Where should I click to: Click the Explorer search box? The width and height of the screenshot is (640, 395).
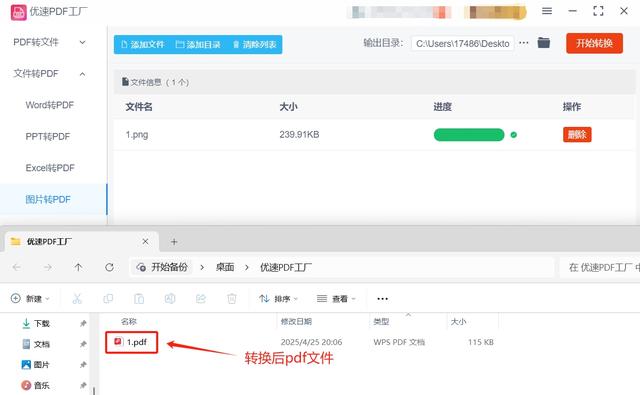(600, 267)
